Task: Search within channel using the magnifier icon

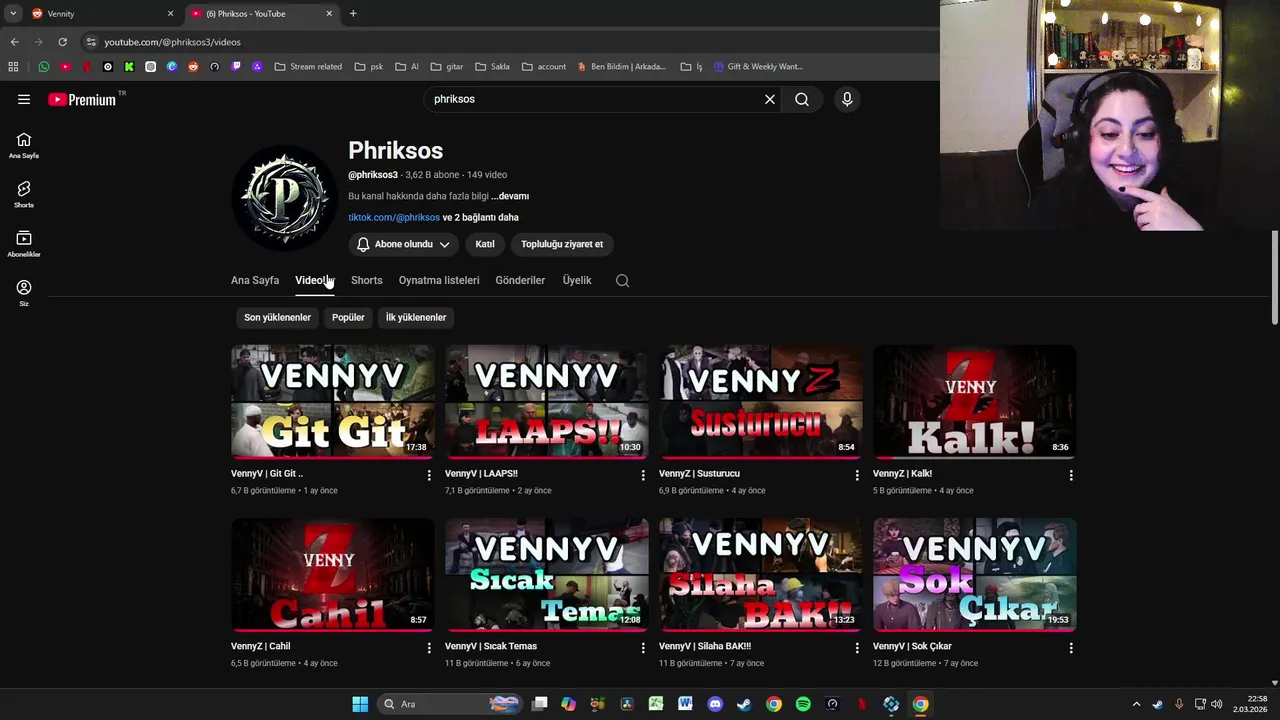Action: [623, 280]
